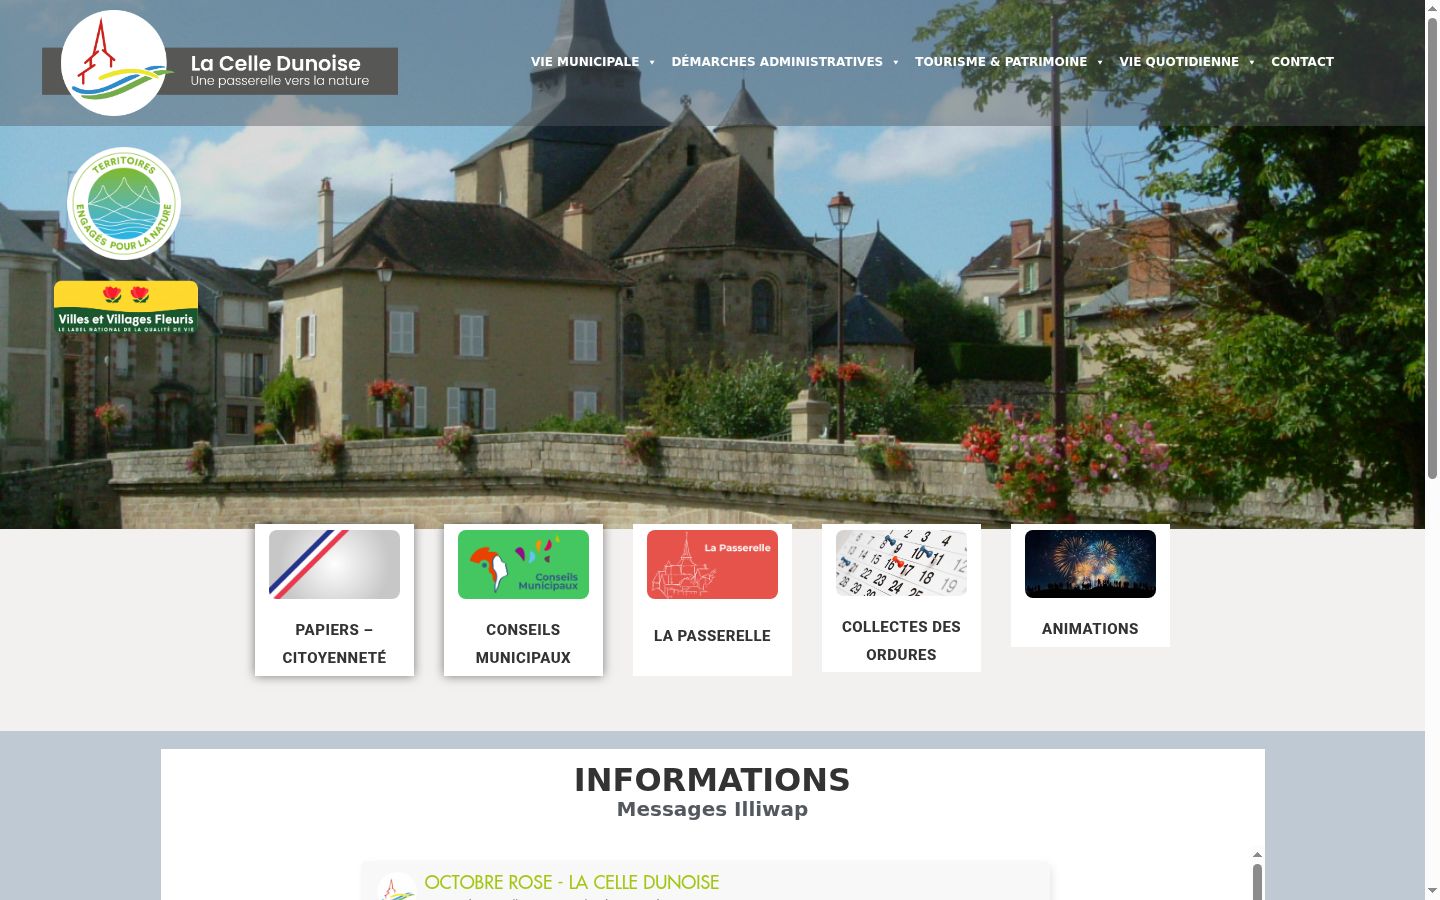Viewport: 1440px width, 900px height.
Task: Click the La Celle Dunoise church logo
Action: coord(114,63)
